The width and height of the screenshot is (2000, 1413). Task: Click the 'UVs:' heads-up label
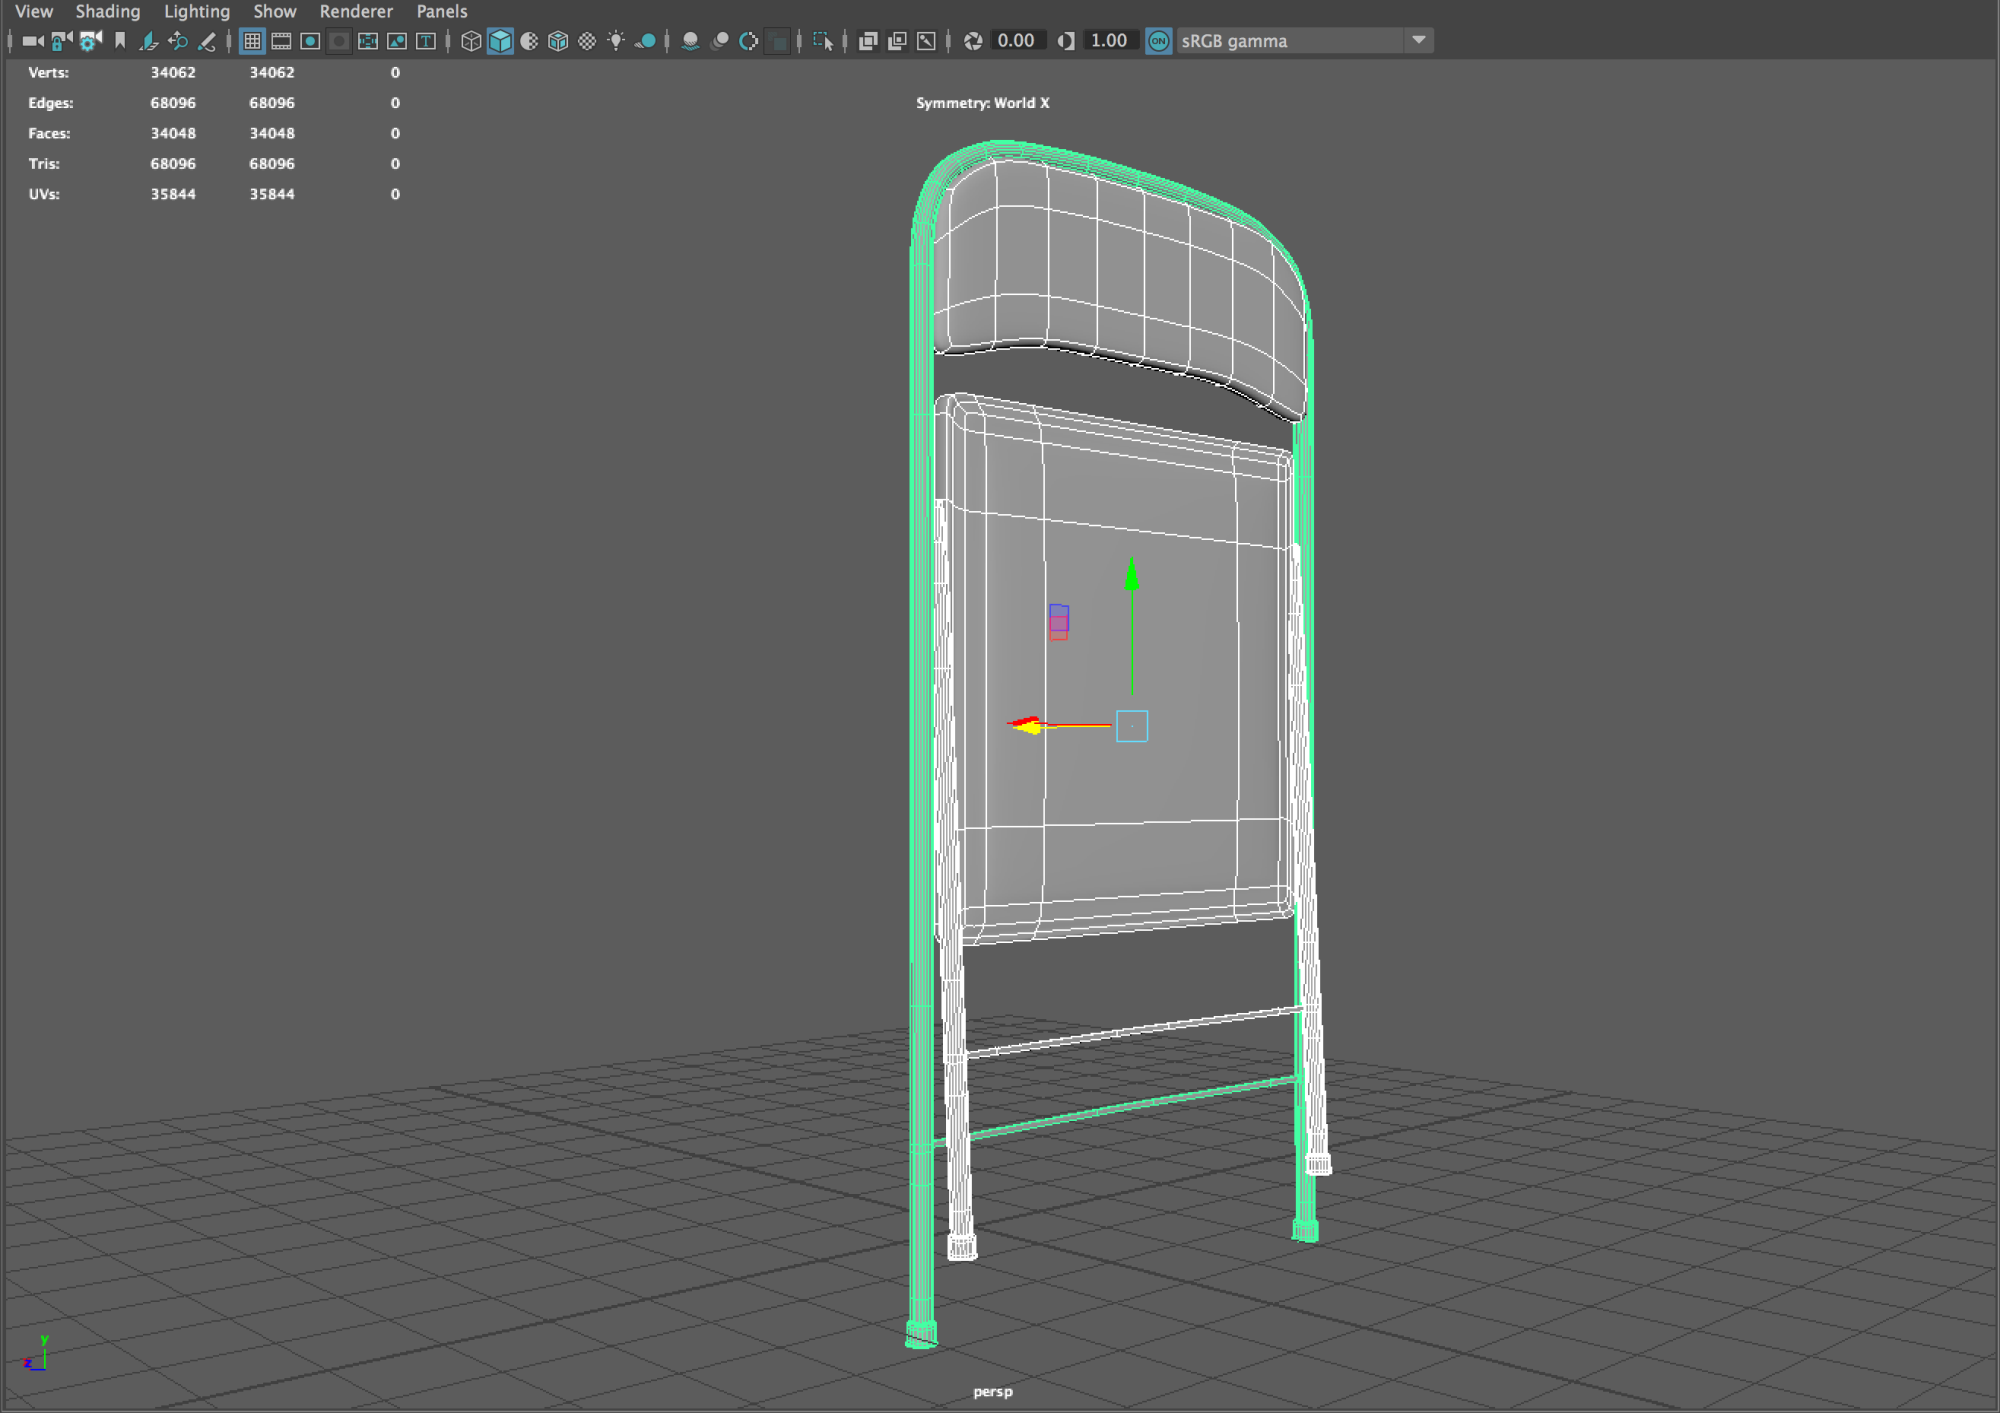point(44,194)
